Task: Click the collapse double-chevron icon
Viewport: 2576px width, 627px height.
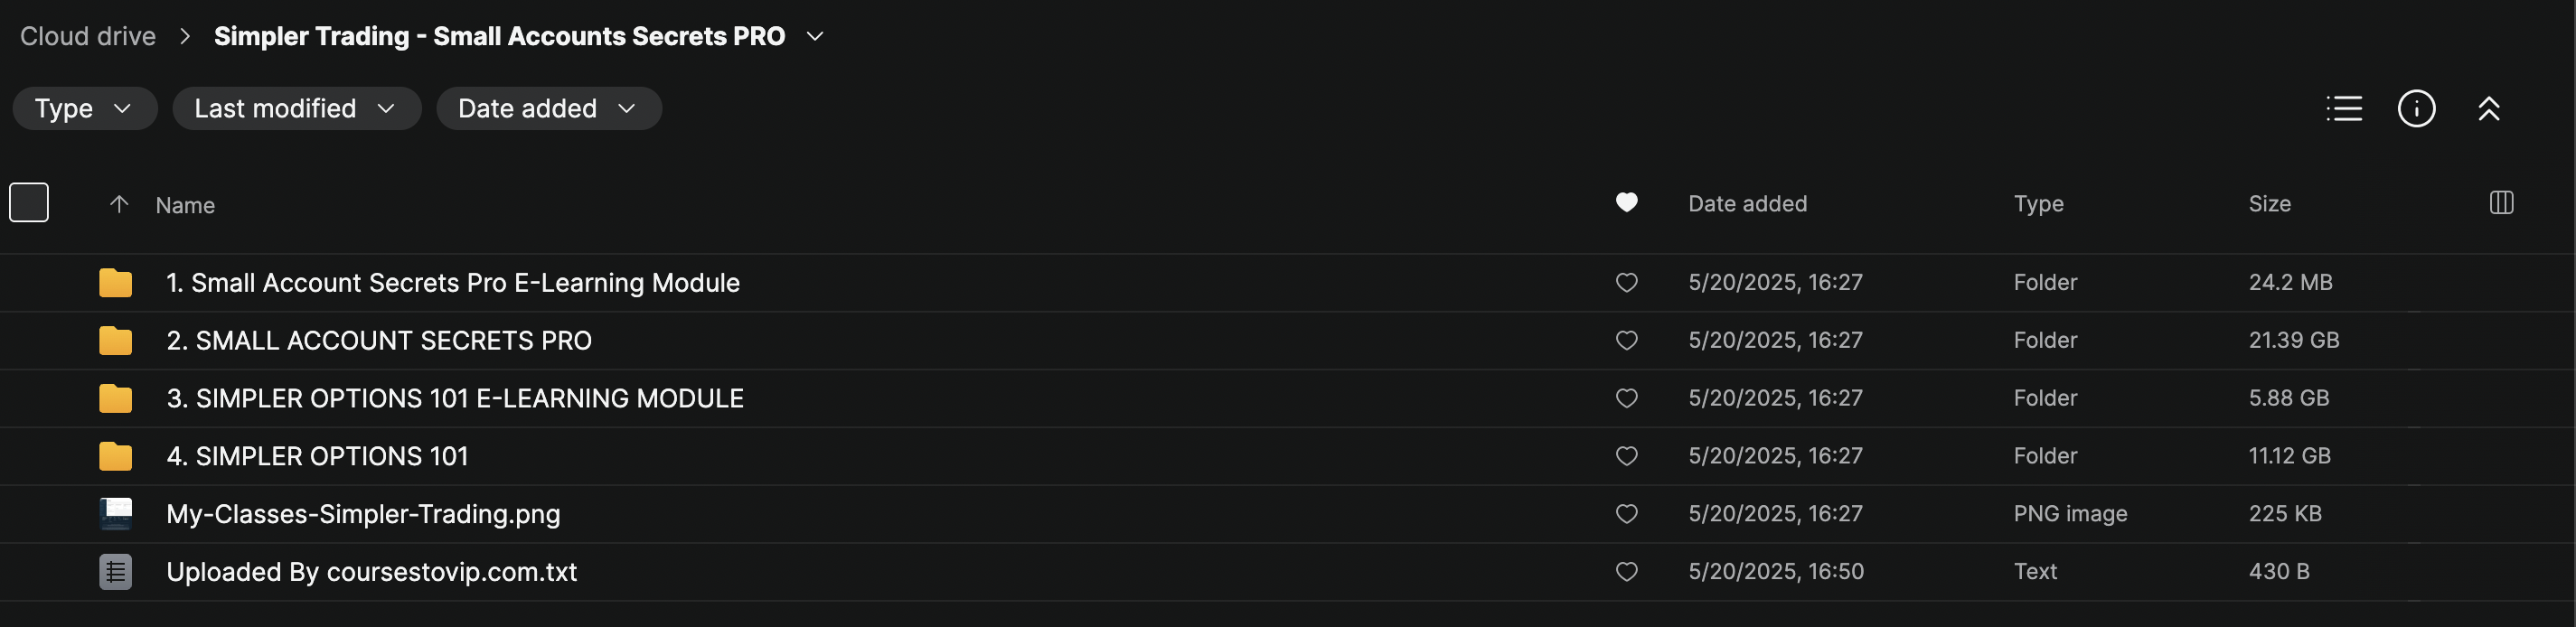Action: pyautogui.click(x=2488, y=108)
